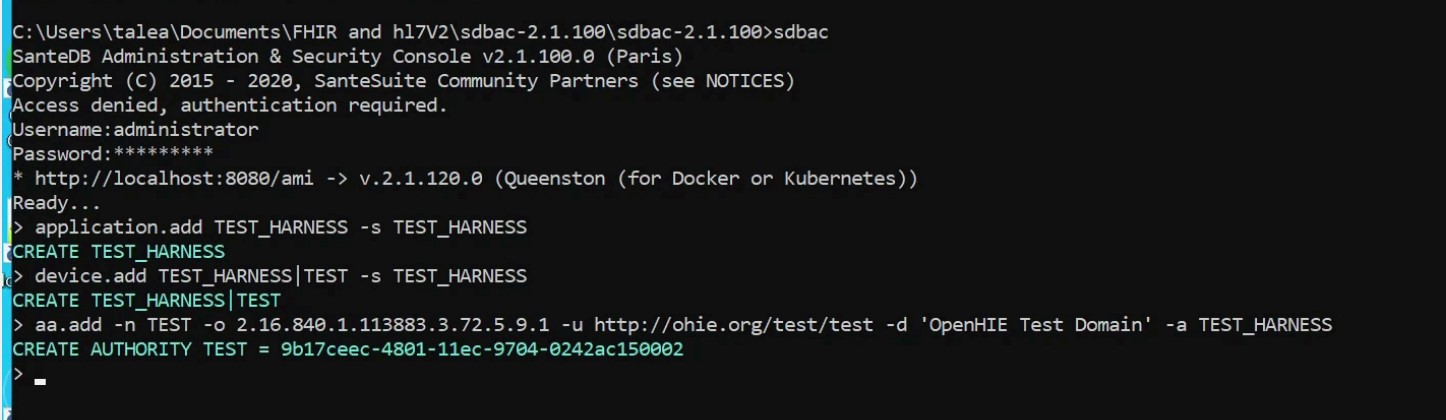Click the Username:administrator line
Viewport: 1446px width, 420px height.
(135, 130)
